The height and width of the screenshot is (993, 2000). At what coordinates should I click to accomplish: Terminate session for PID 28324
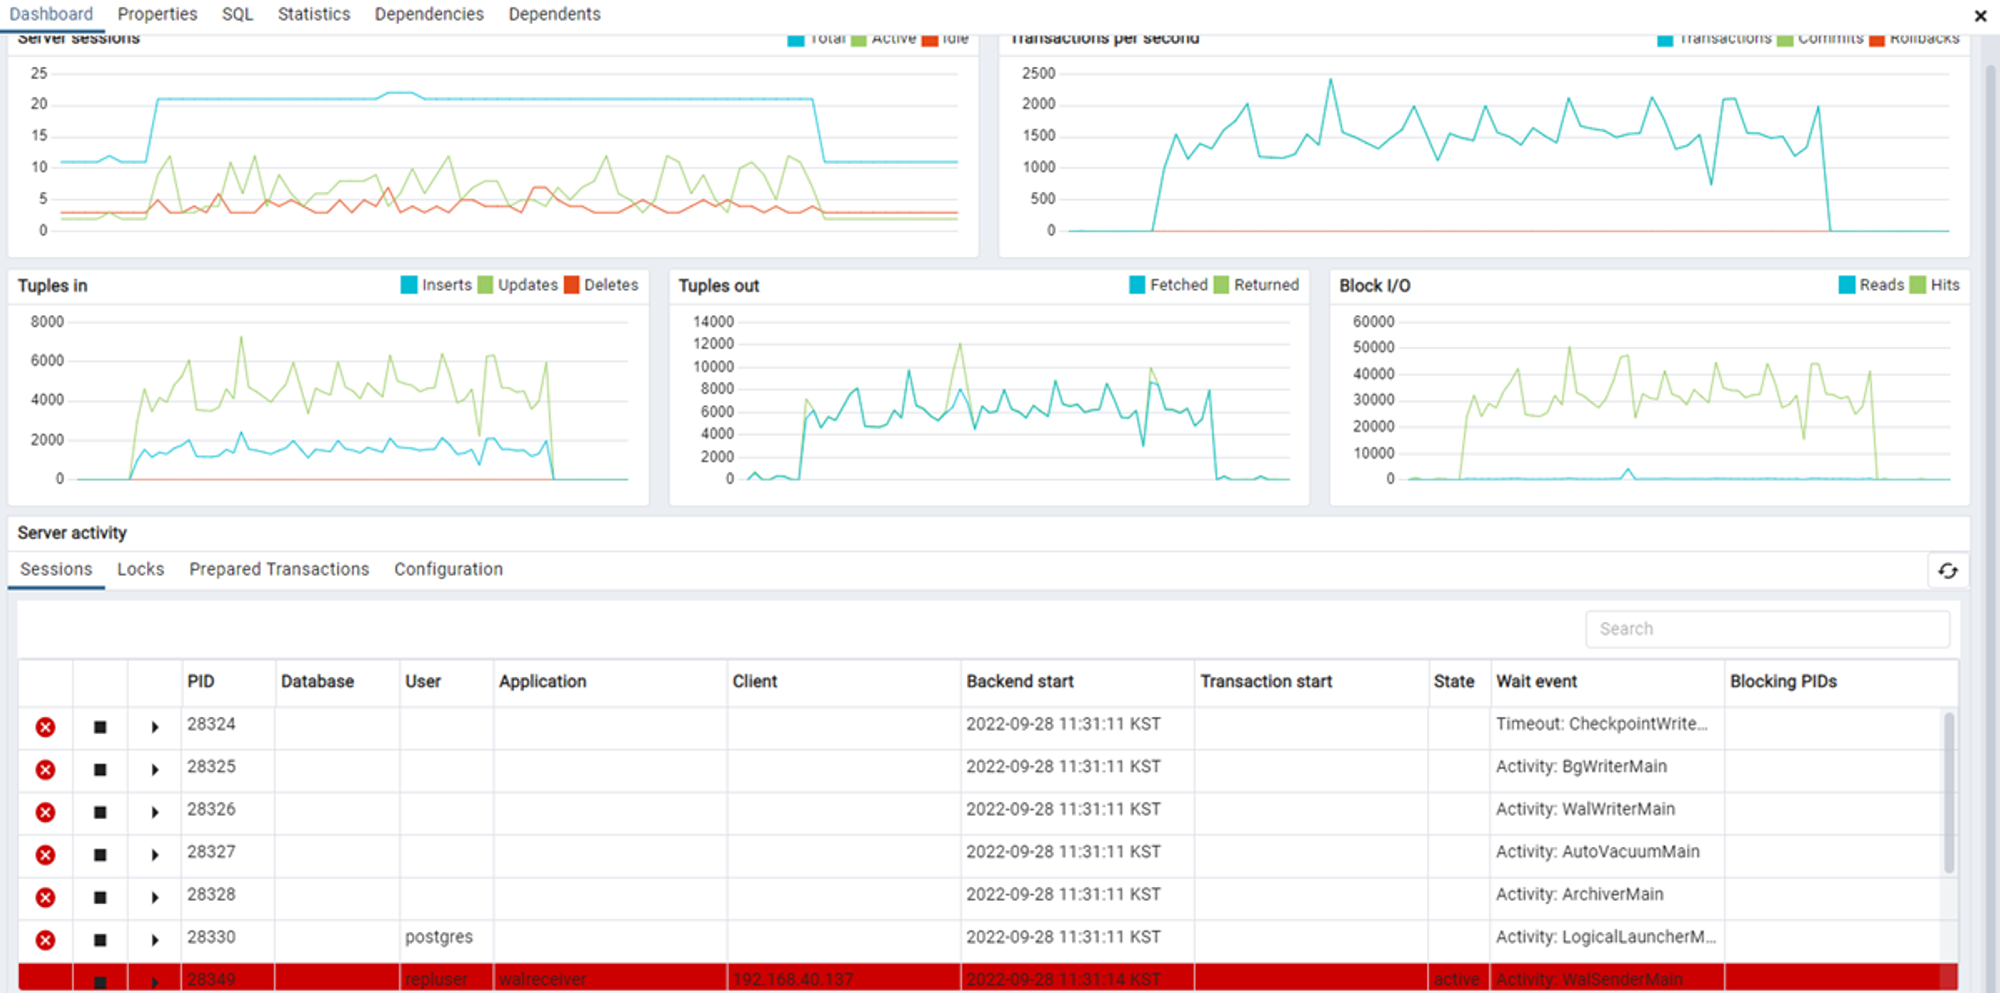[45, 727]
